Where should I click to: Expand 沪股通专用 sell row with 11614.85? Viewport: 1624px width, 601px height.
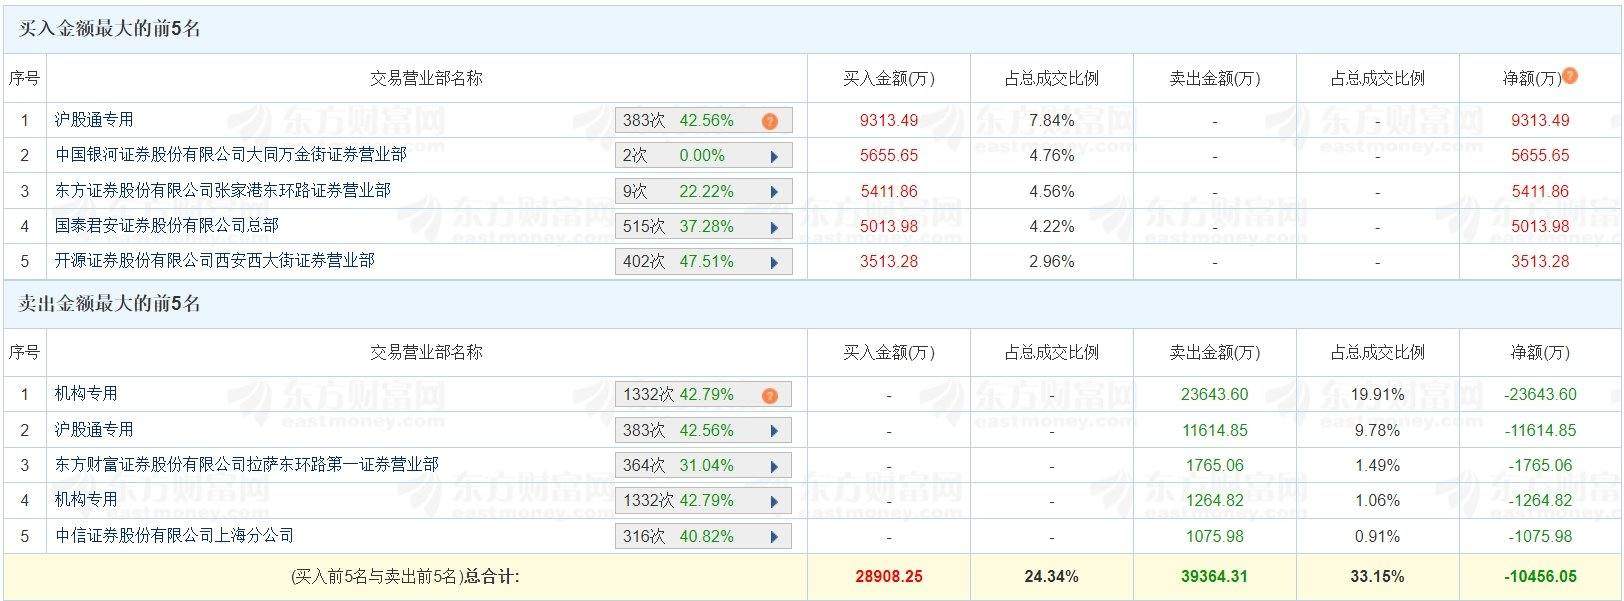click(774, 431)
